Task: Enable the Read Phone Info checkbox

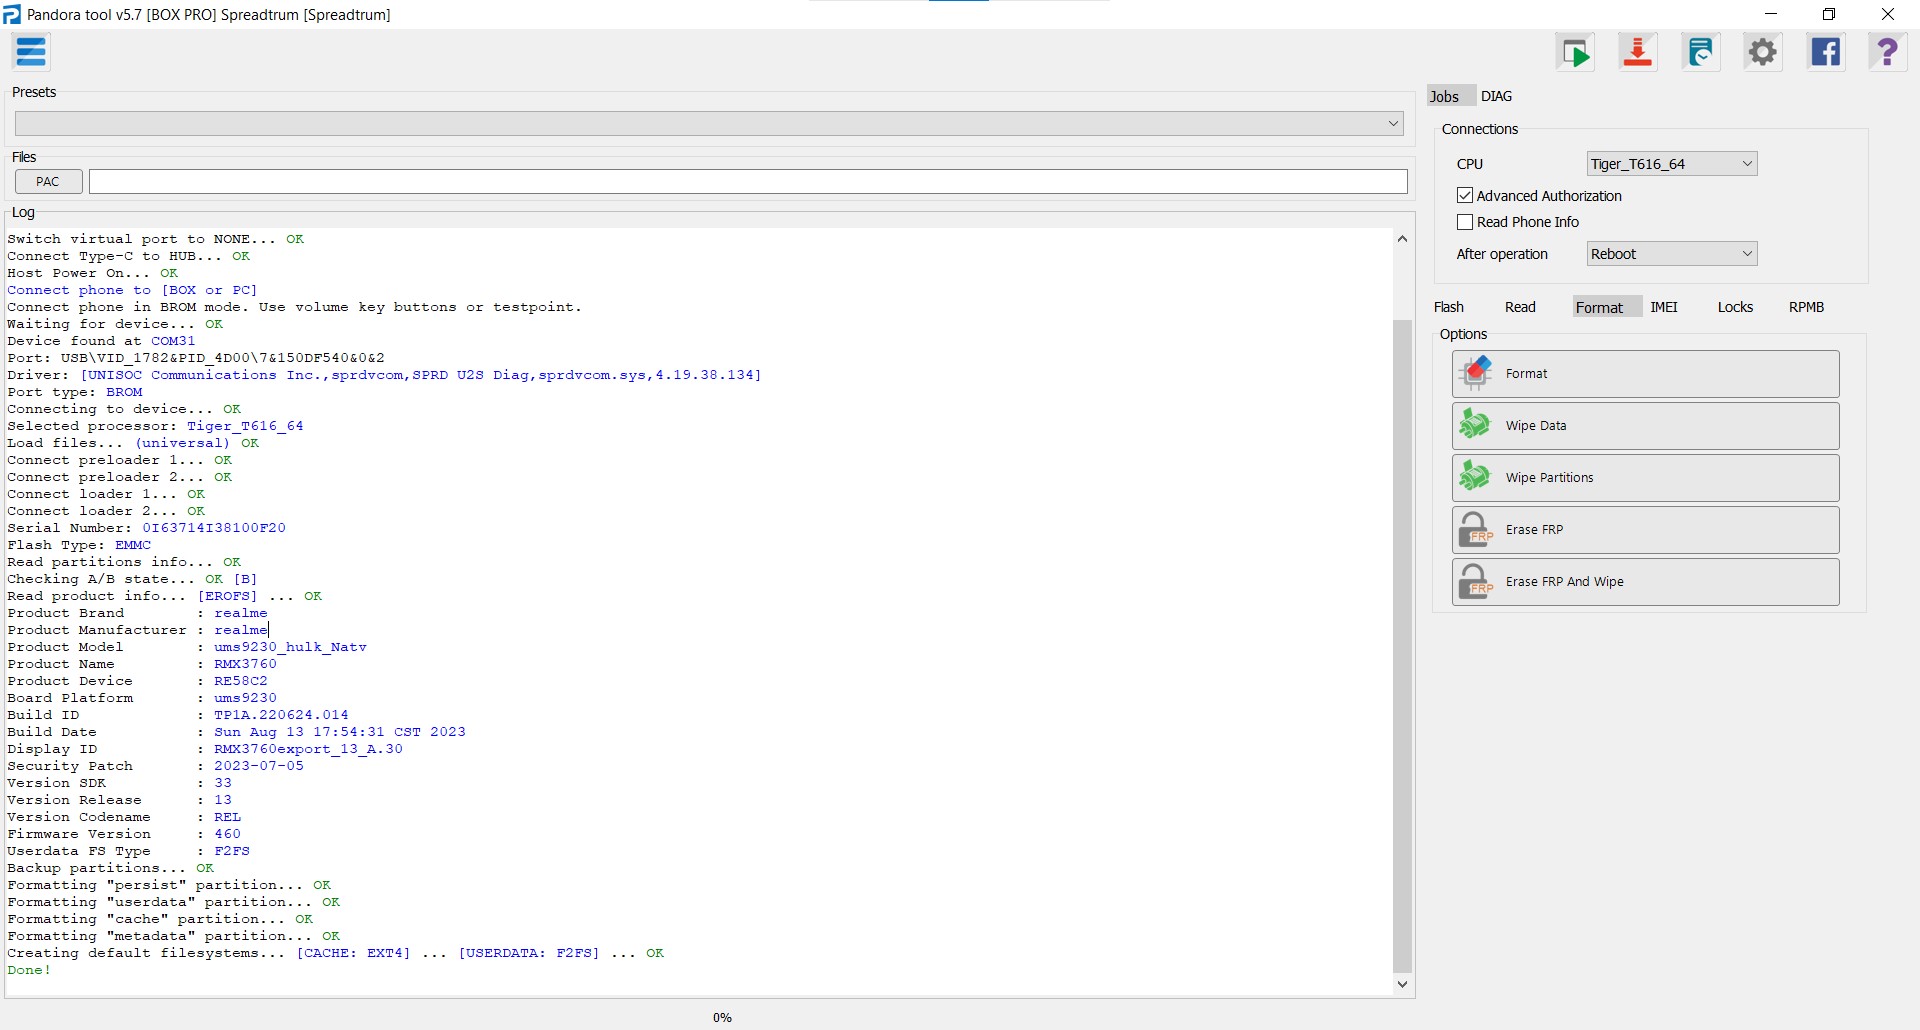Action: click(1465, 222)
